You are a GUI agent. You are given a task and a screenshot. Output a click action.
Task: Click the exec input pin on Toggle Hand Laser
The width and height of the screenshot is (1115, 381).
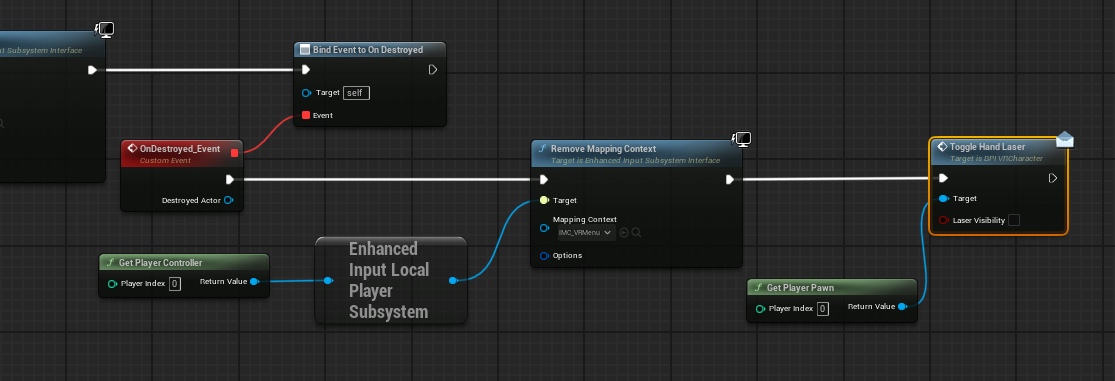click(x=943, y=178)
